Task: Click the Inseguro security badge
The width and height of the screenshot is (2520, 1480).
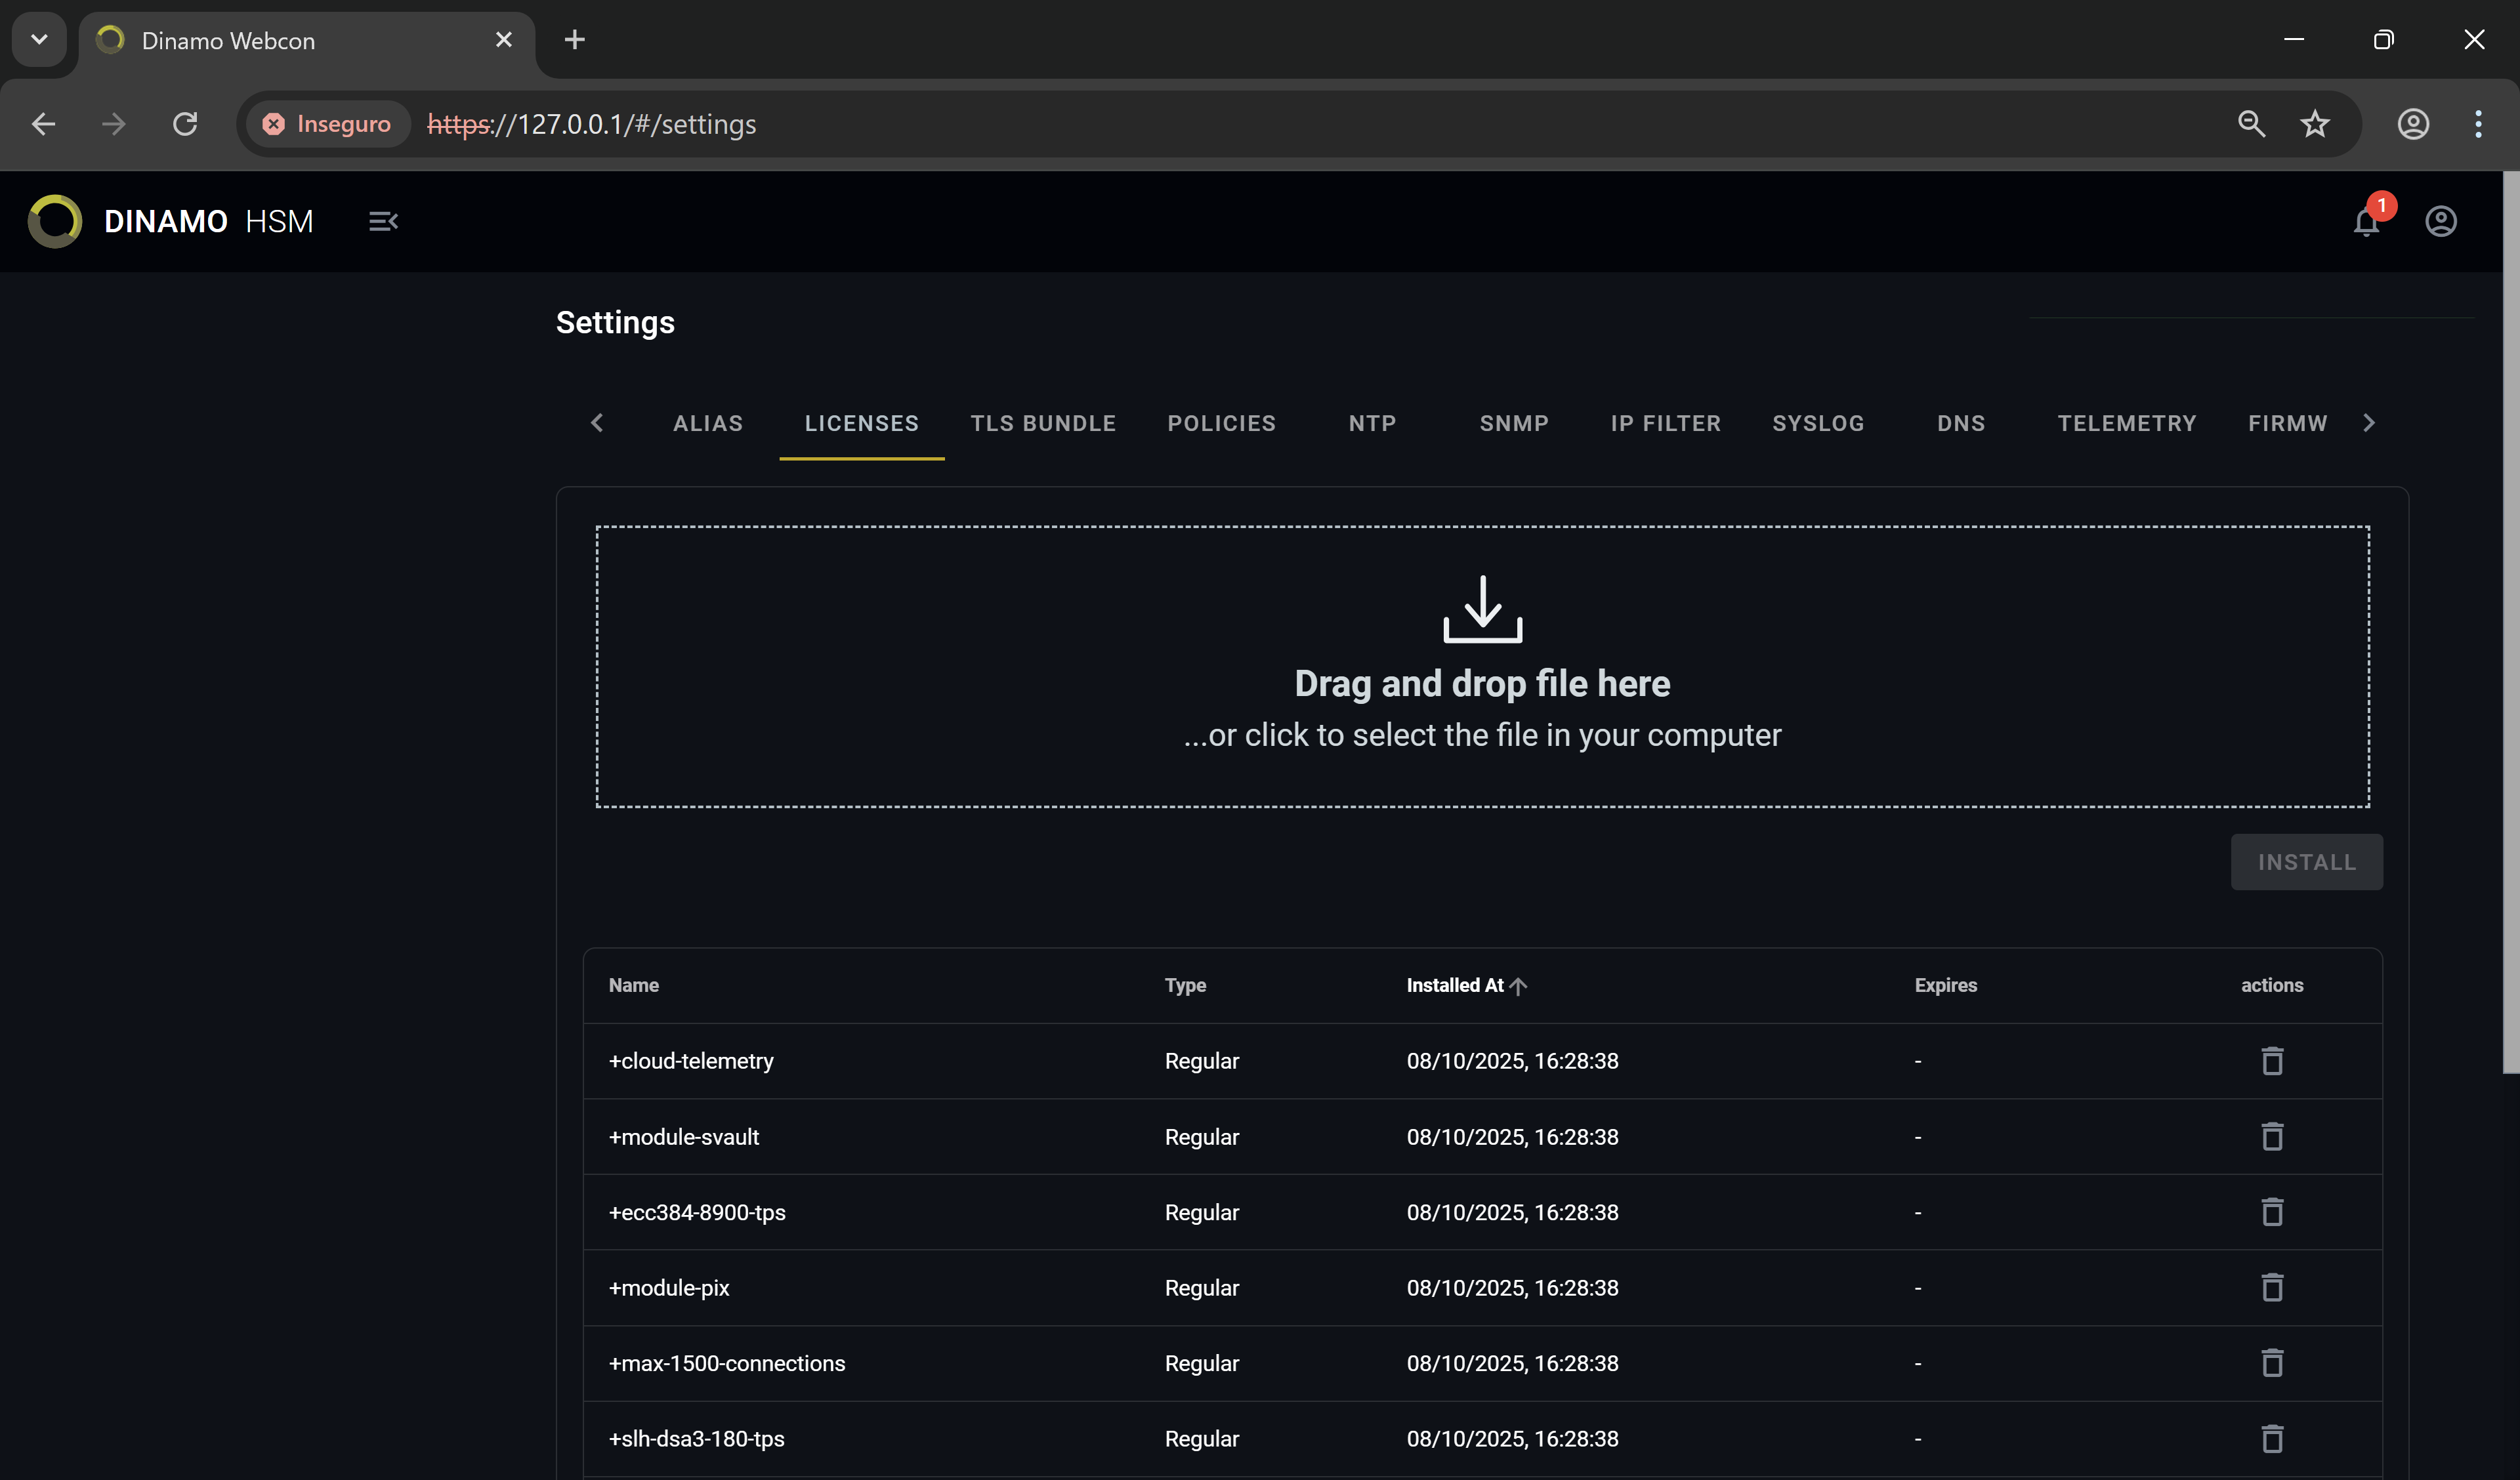Action: pyautogui.click(x=327, y=124)
